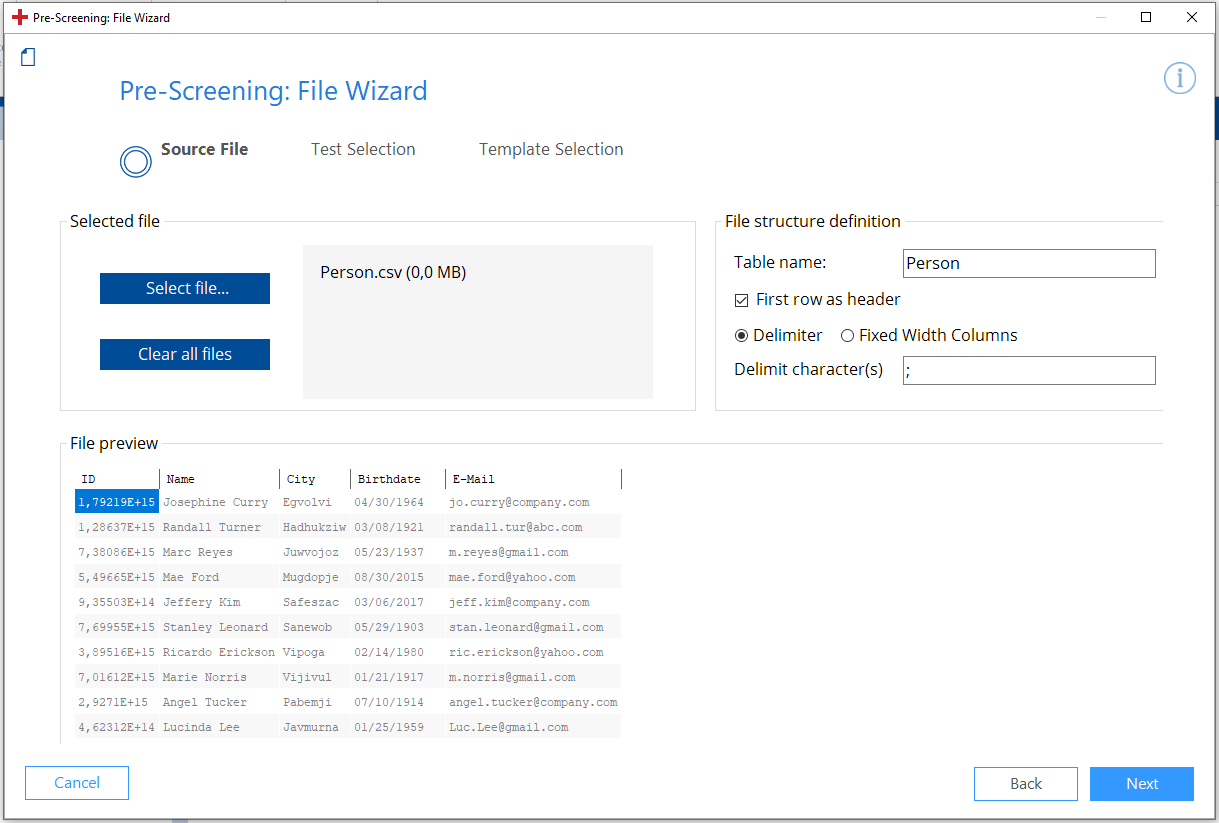Click the document icon at top-left
This screenshot has width=1219, height=823.
point(28,58)
